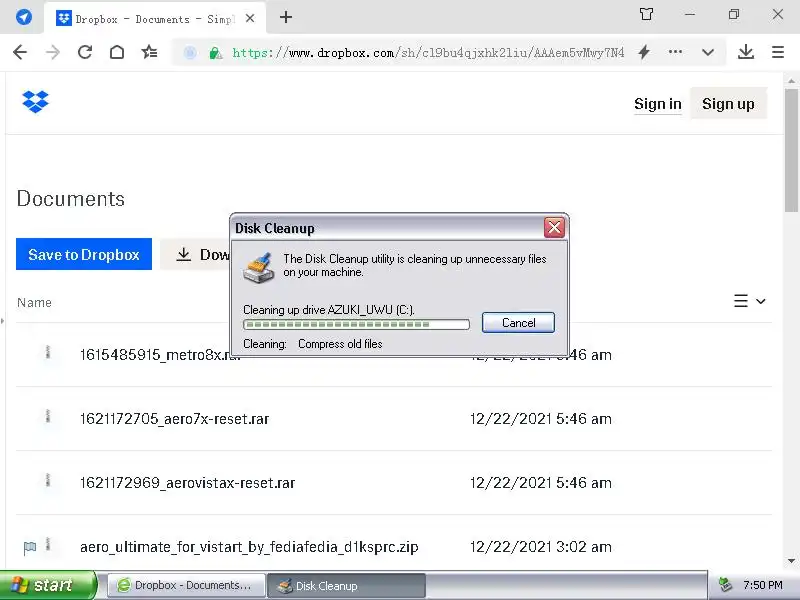Screen dimensions: 800x600
Task: Click the 7:50 PM taskbar clock
Action: pos(763,585)
